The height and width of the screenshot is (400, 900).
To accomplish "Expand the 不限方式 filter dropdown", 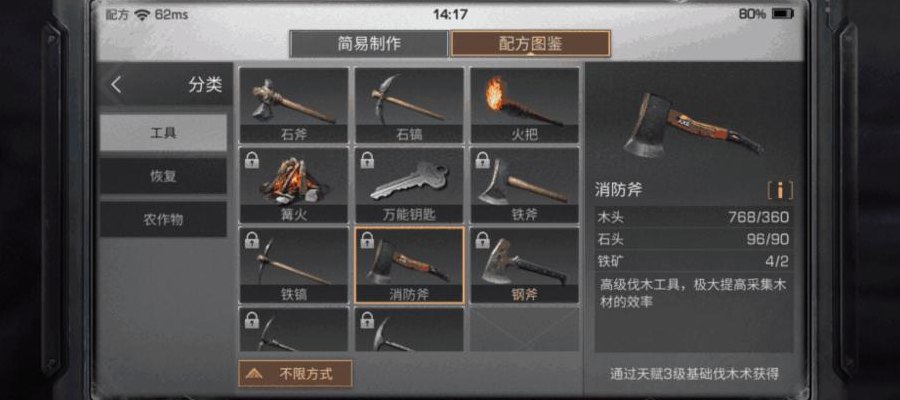I will pos(295,374).
